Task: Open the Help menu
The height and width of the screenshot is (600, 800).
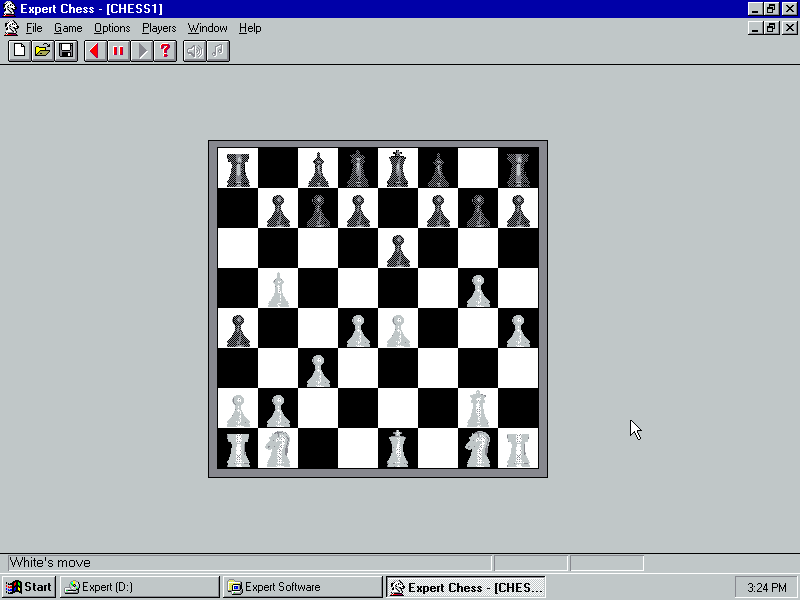Action: [250, 28]
